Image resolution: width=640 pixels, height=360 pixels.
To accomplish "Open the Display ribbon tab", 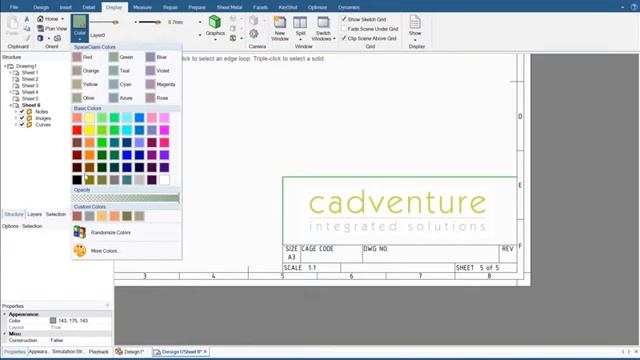I will click(114, 7).
